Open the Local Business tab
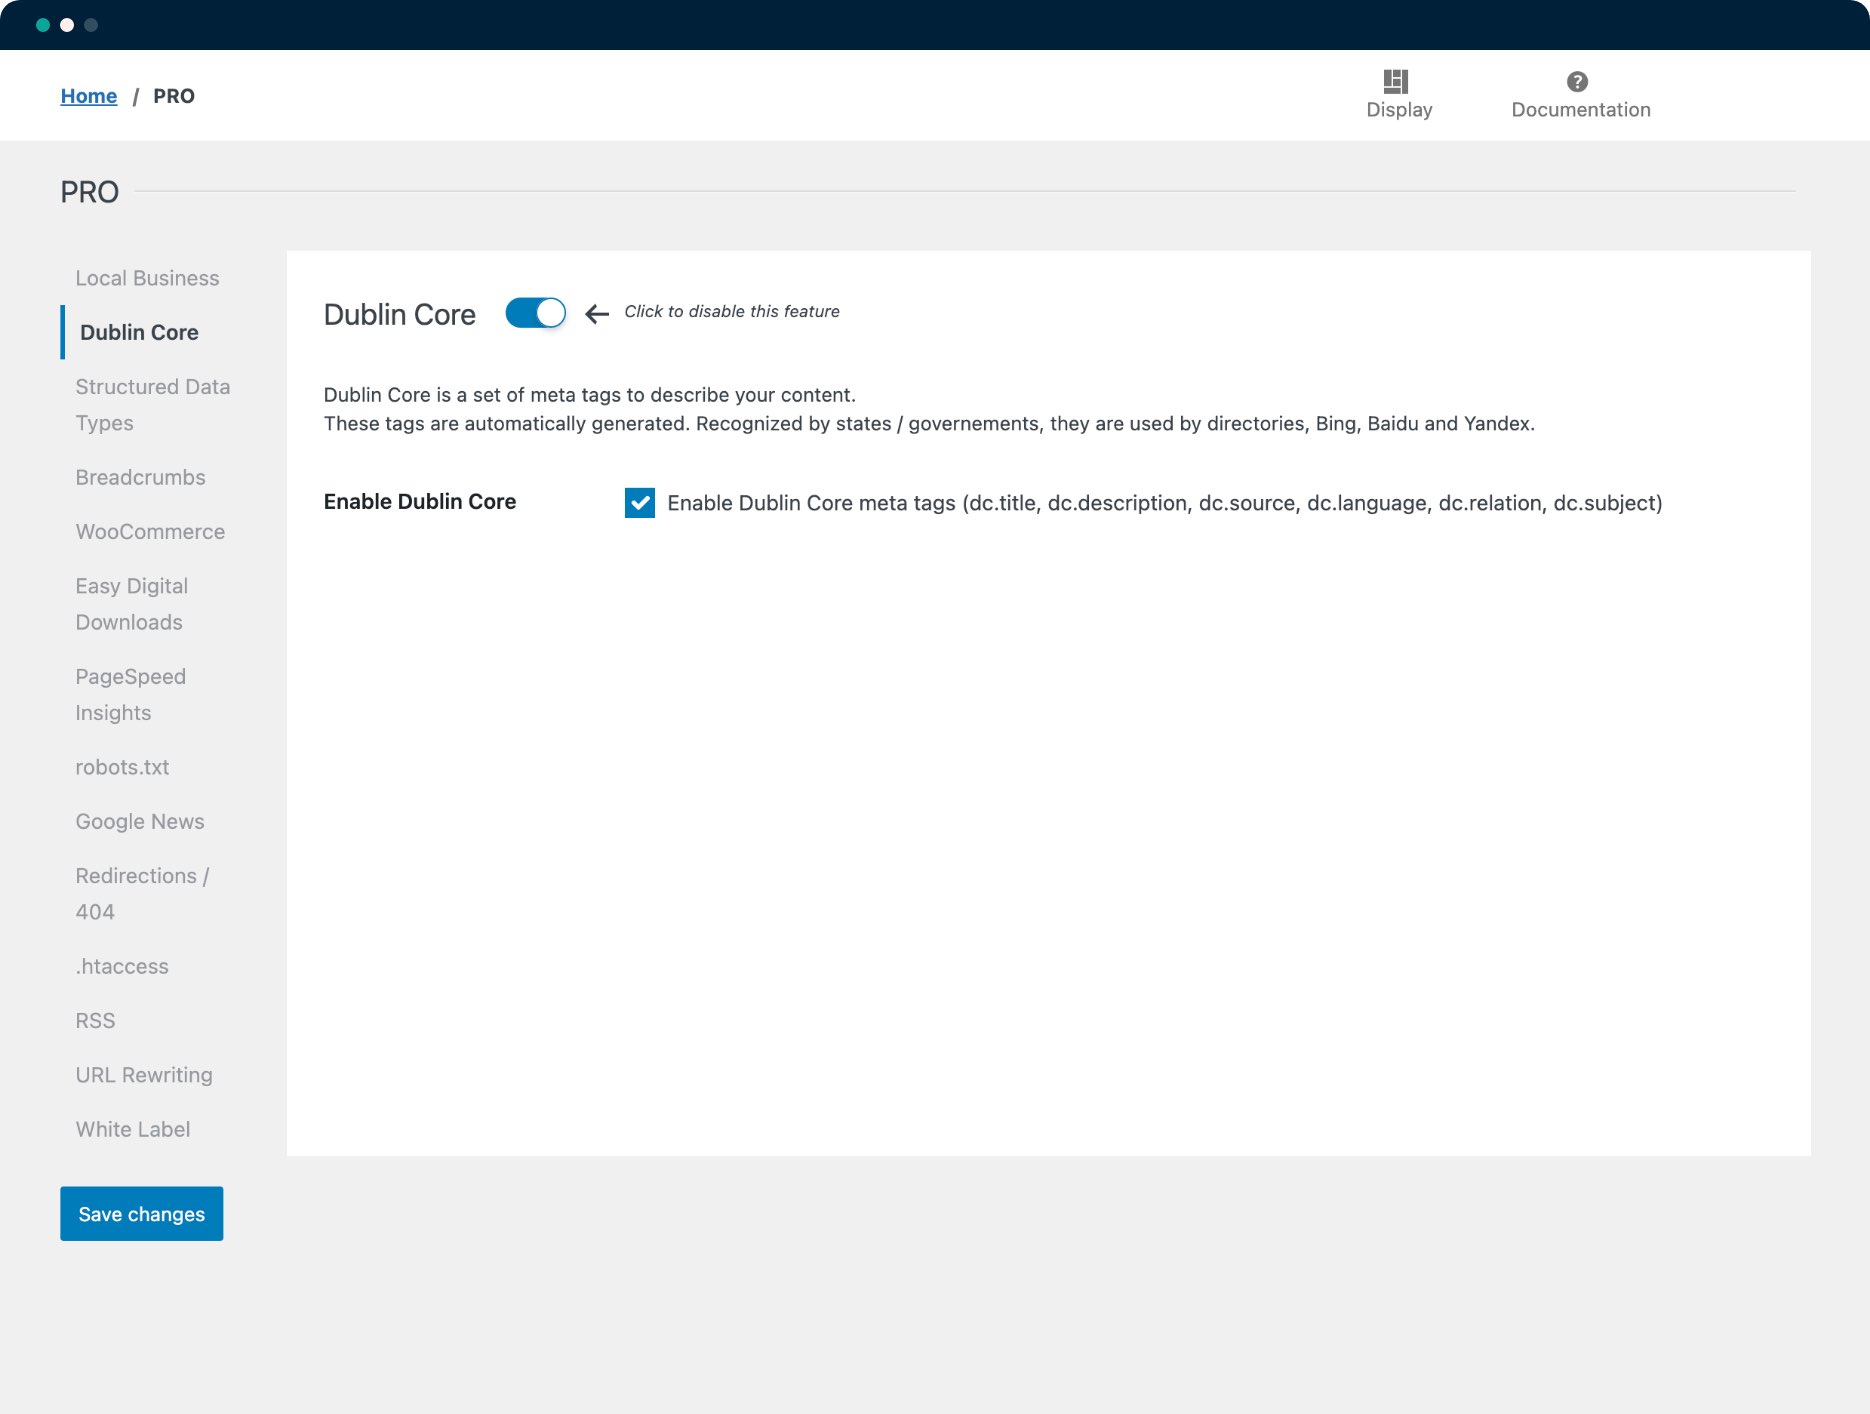This screenshot has height=1414, width=1870. point(147,278)
